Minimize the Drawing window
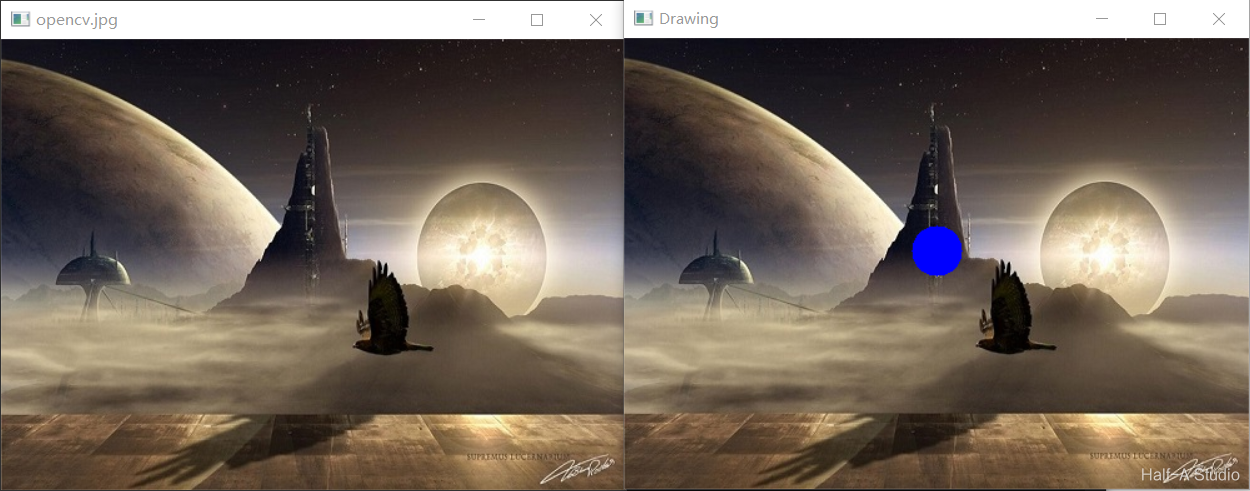This screenshot has height=491, width=1250. [x=1102, y=19]
